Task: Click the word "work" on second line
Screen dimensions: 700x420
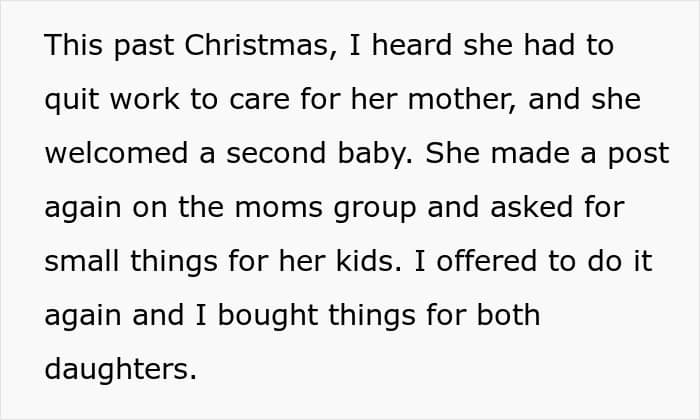Action: 145,99
